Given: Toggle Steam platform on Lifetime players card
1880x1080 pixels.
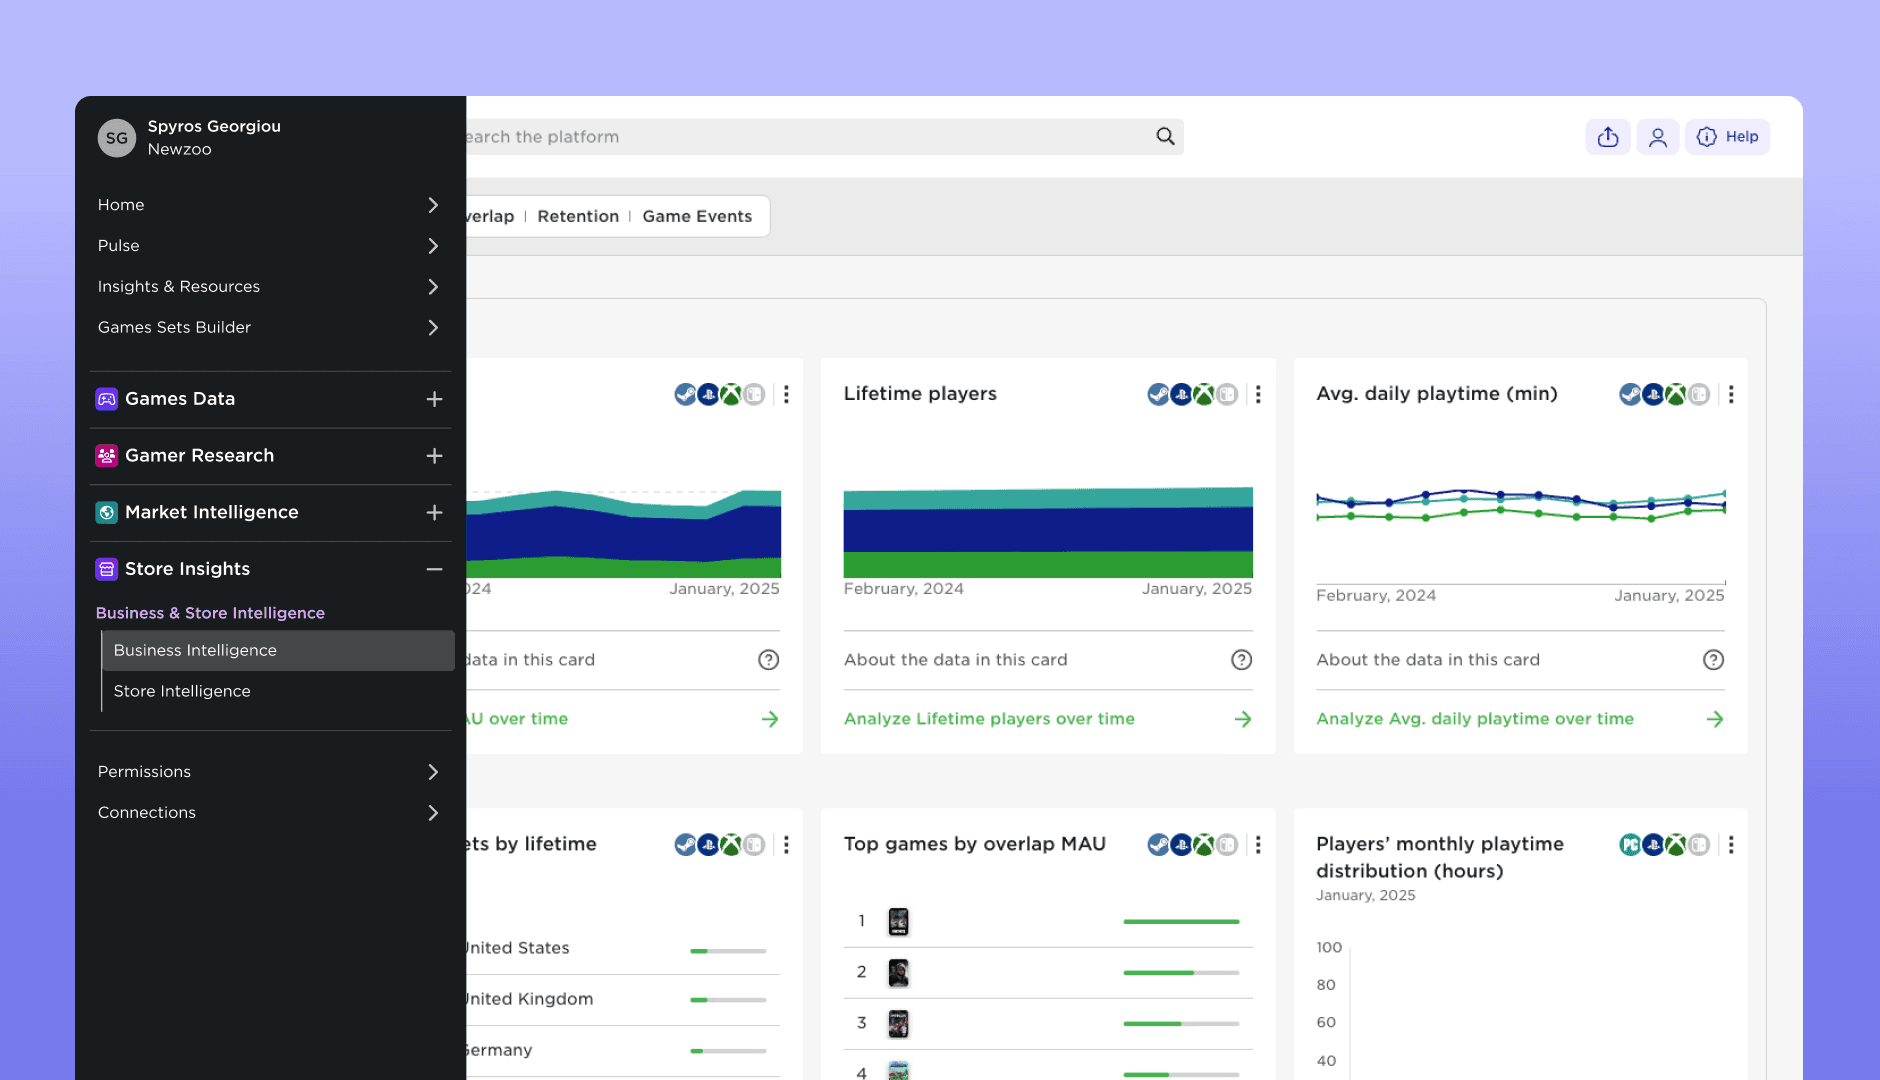Looking at the screenshot, I should tap(1158, 395).
